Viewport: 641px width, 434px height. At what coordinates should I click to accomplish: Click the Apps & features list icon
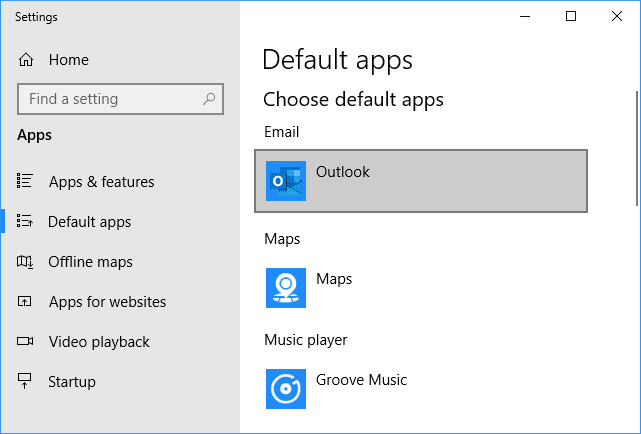[x=25, y=181]
